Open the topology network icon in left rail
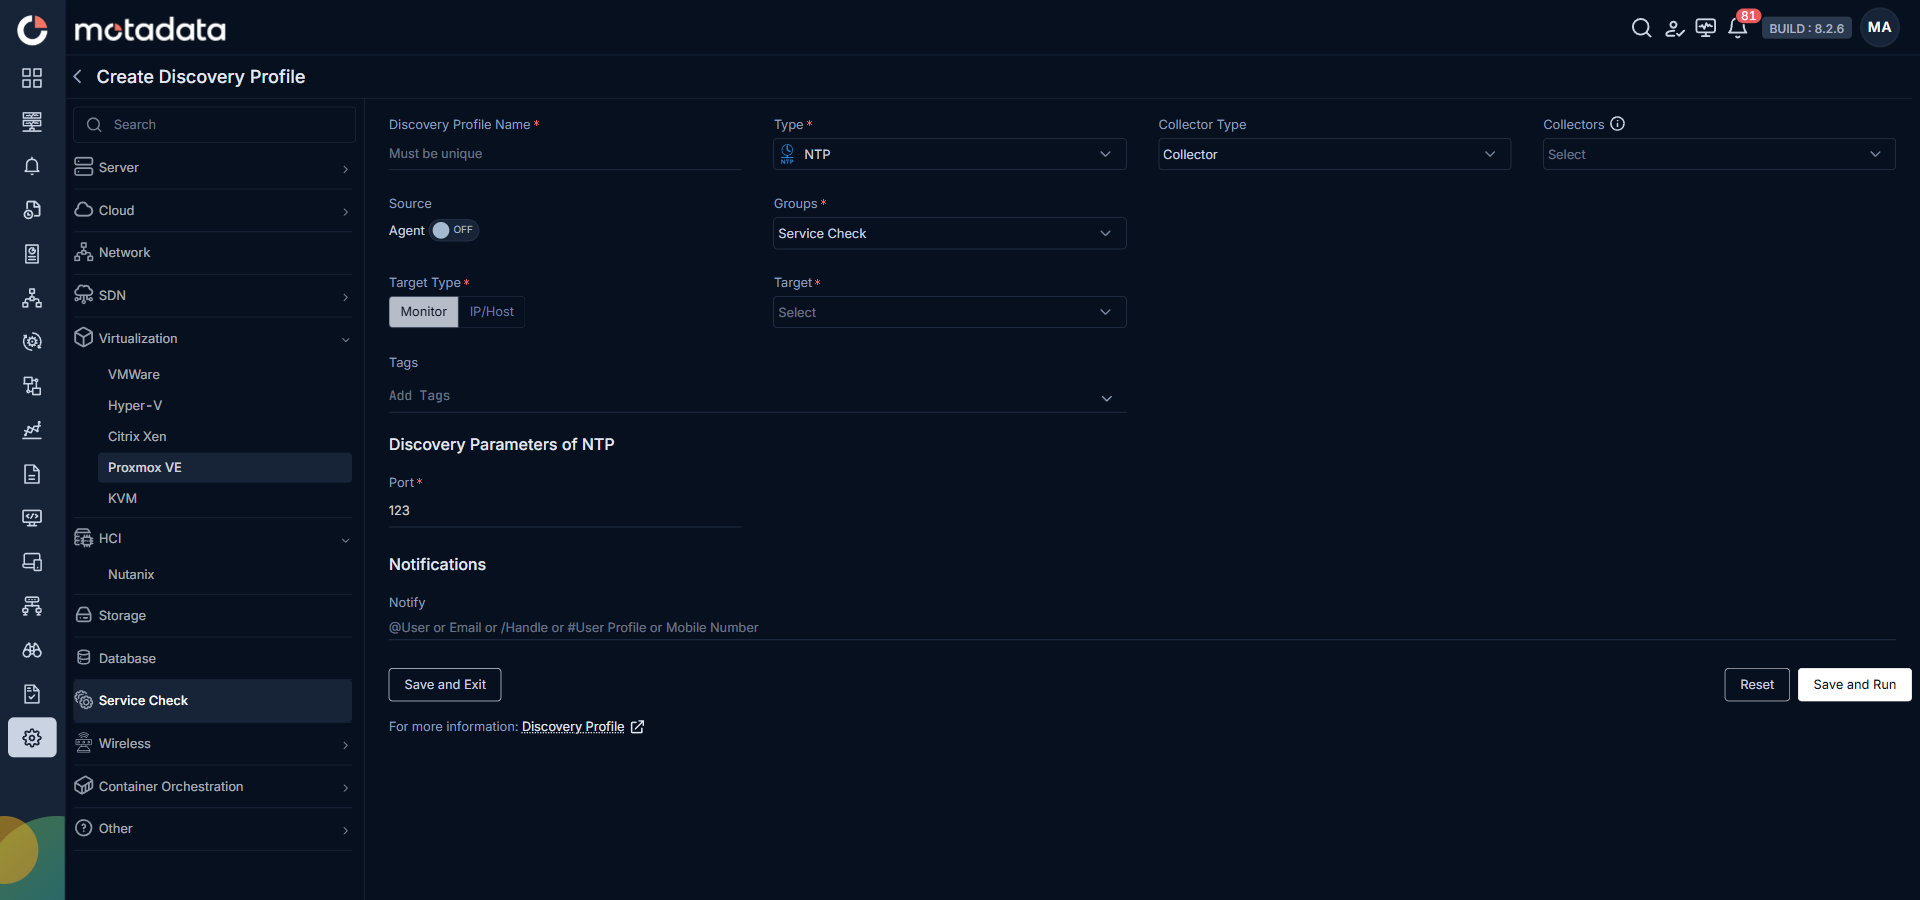The width and height of the screenshot is (1920, 900). click(x=32, y=298)
